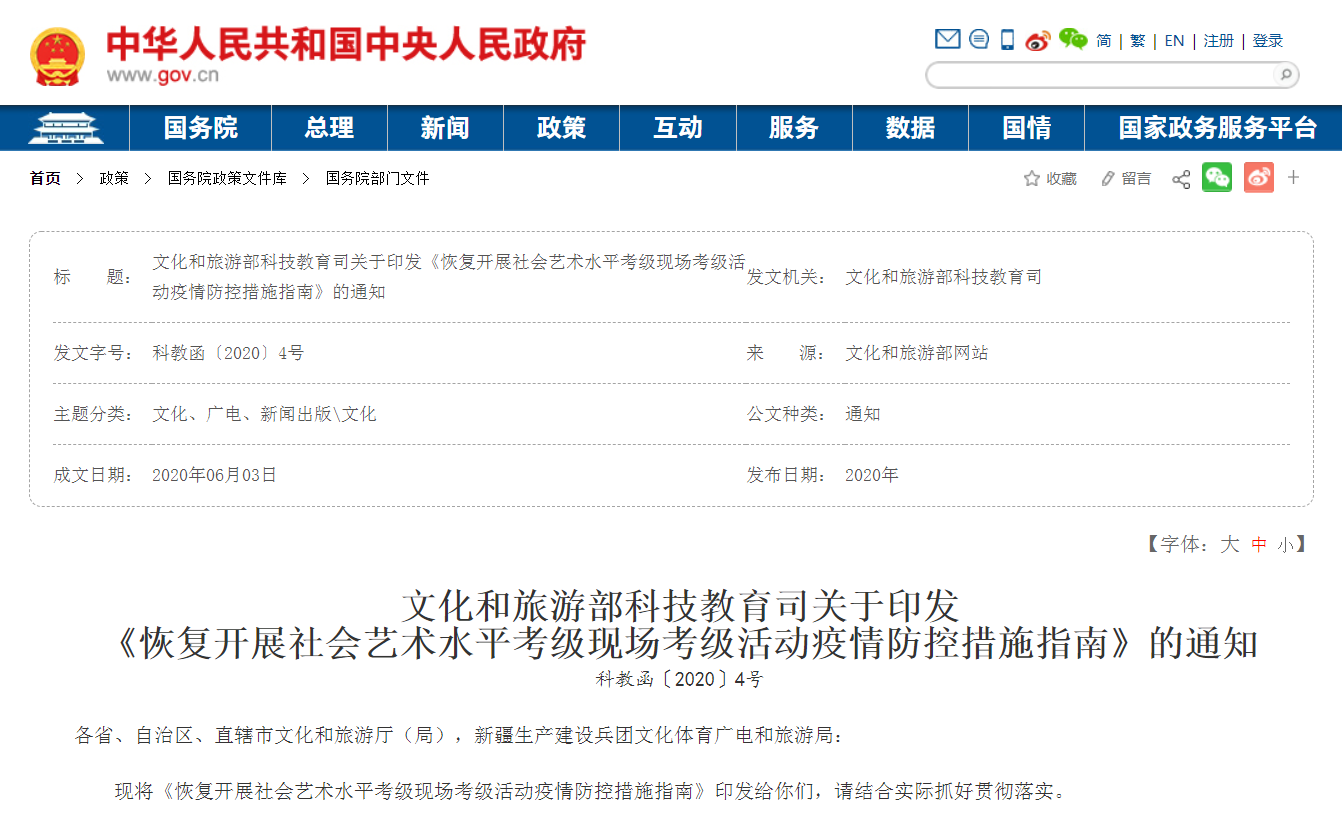
Task: Open the 服务 menu
Action: (x=794, y=128)
